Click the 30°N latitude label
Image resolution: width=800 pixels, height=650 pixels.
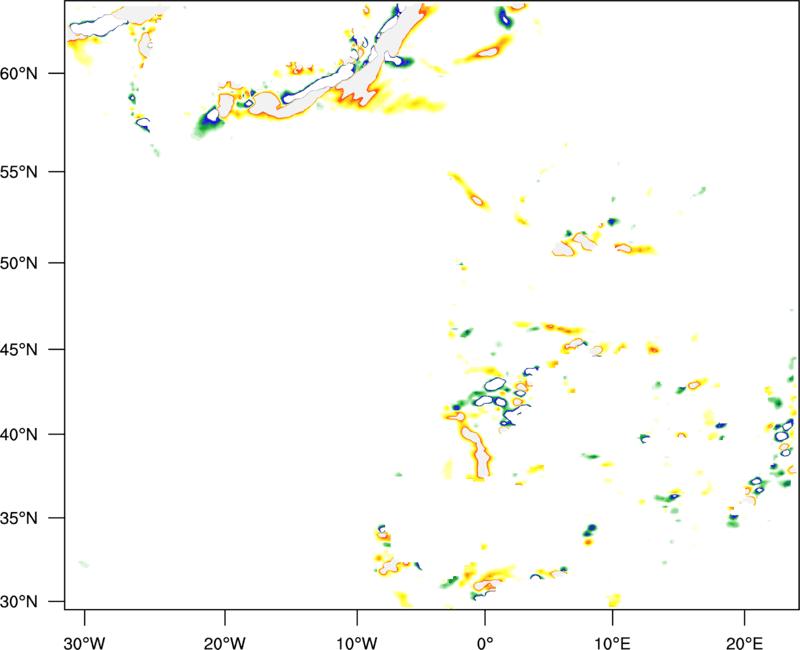click(19, 602)
